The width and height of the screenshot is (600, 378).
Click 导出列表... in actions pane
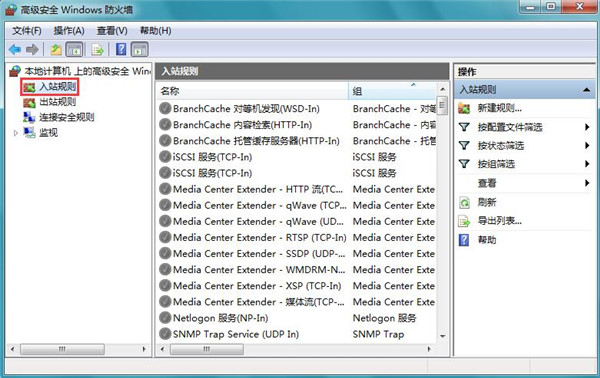point(499,221)
